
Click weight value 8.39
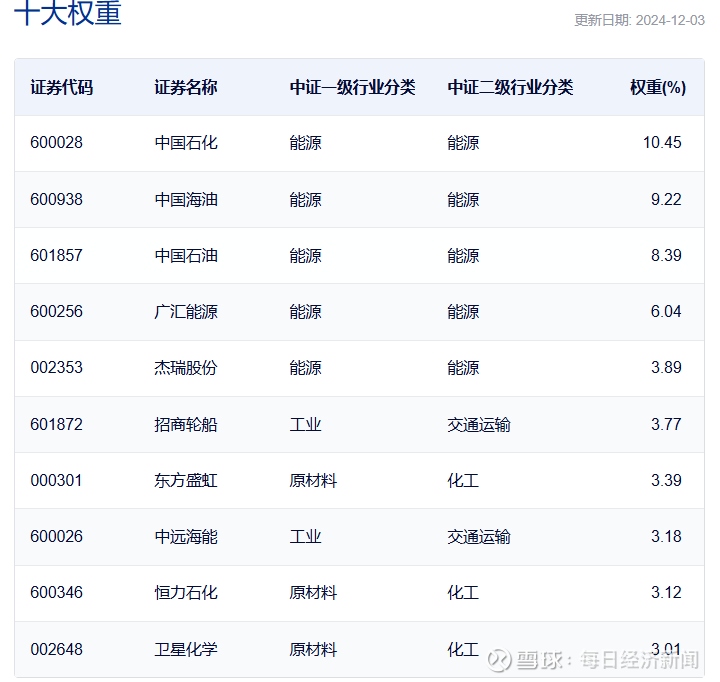point(666,255)
